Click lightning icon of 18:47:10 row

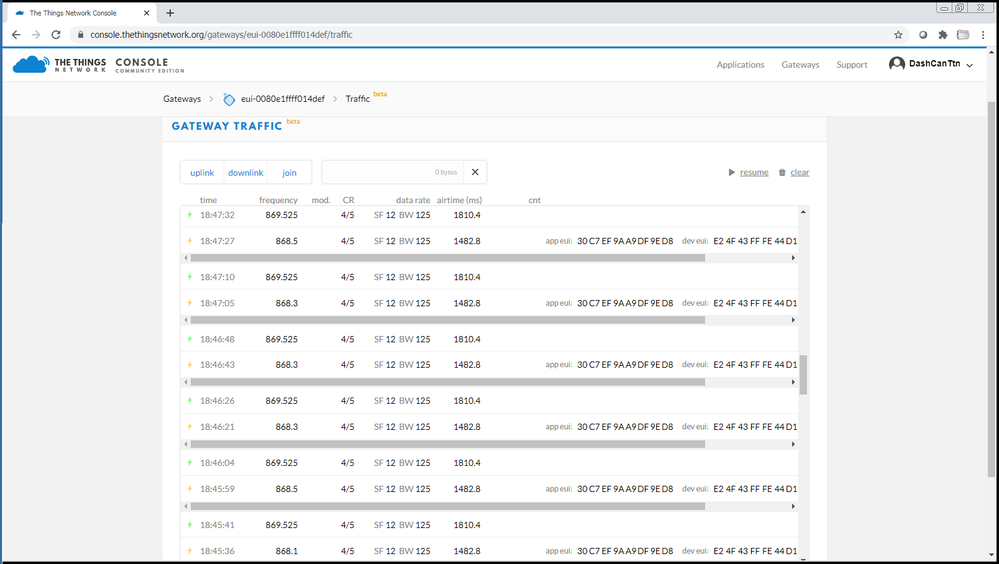pyautogui.click(x=189, y=277)
